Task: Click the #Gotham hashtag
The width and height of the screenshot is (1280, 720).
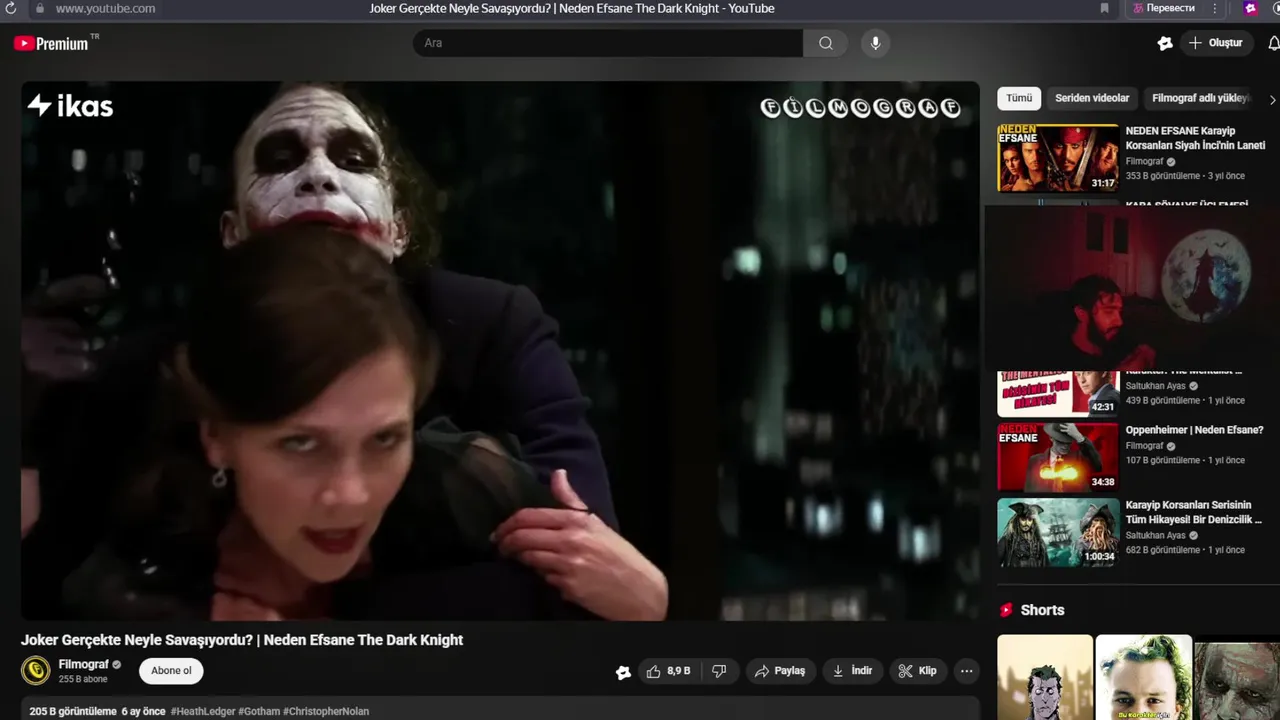Action: 259,712
